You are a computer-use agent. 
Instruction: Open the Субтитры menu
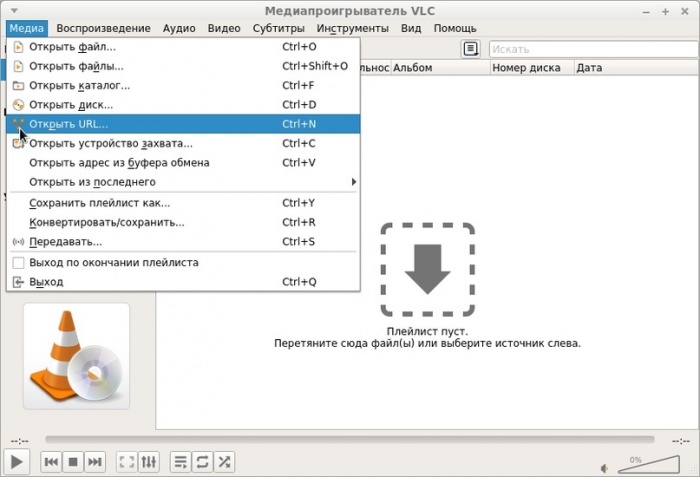click(279, 28)
